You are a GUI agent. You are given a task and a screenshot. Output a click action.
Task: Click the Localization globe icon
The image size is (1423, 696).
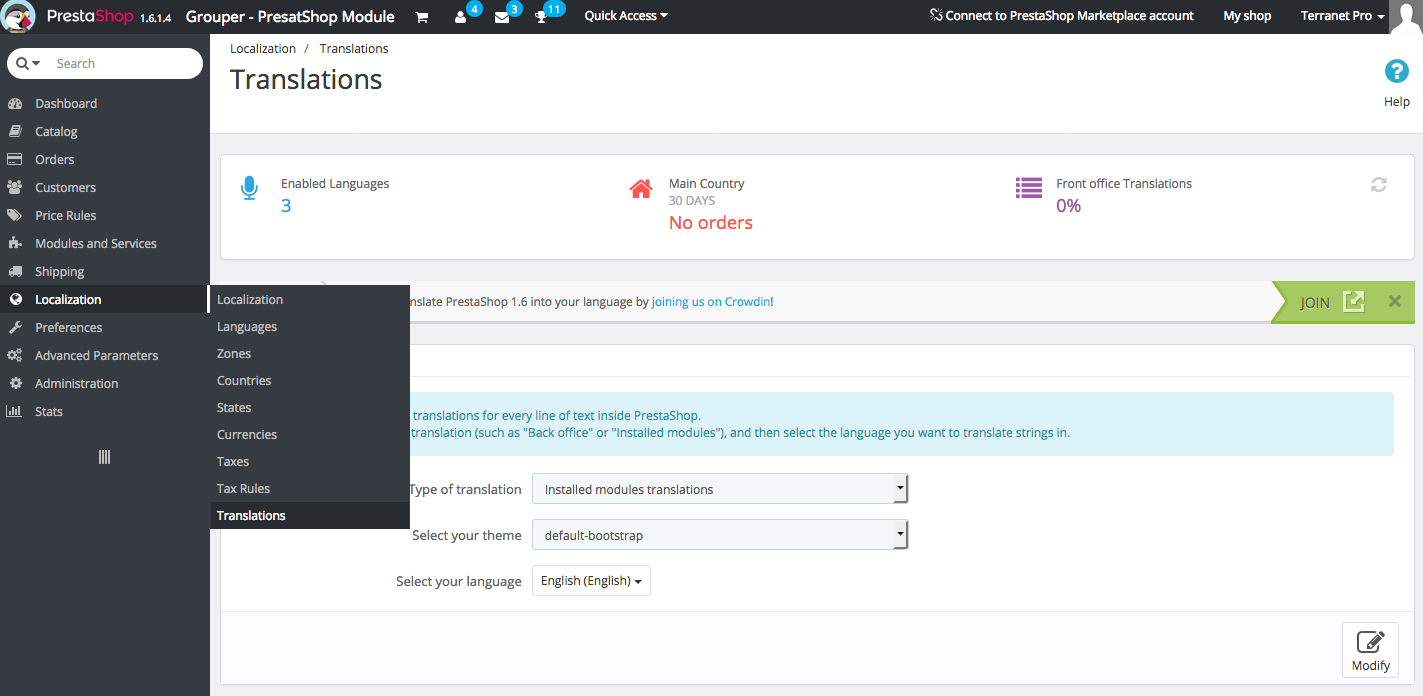tap(15, 300)
